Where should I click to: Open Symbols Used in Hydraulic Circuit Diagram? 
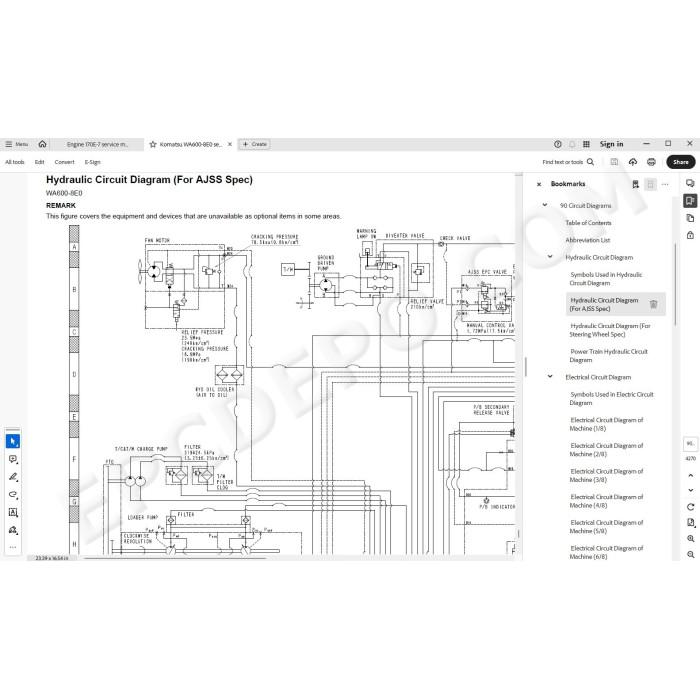point(606,279)
